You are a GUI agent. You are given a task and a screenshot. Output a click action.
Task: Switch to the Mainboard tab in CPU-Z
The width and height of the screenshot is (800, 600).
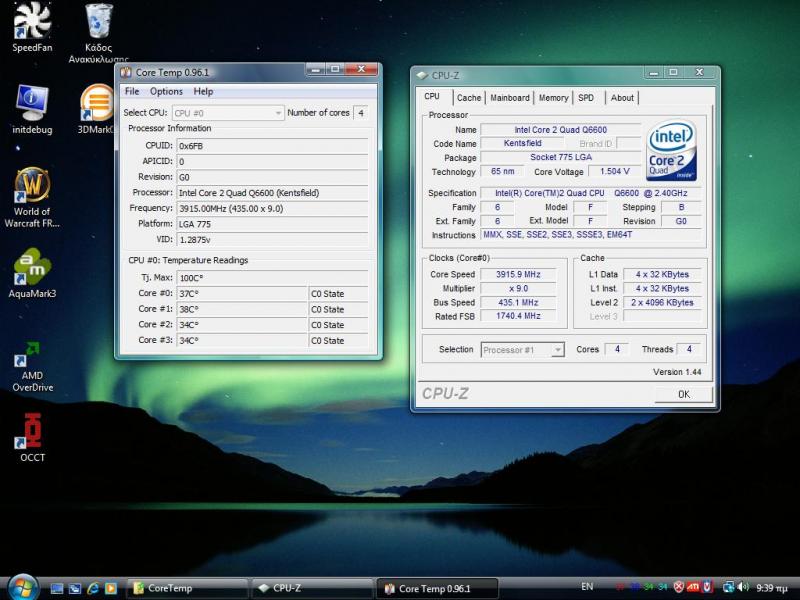point(510,97)
